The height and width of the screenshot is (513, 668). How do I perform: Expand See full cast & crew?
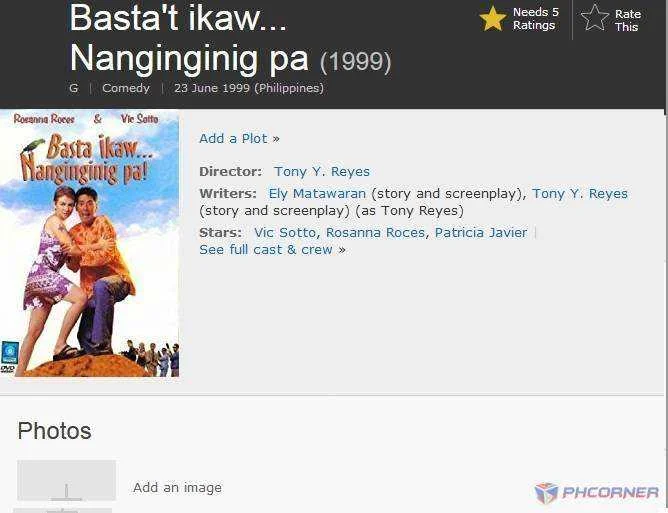[x=272, y=250]
